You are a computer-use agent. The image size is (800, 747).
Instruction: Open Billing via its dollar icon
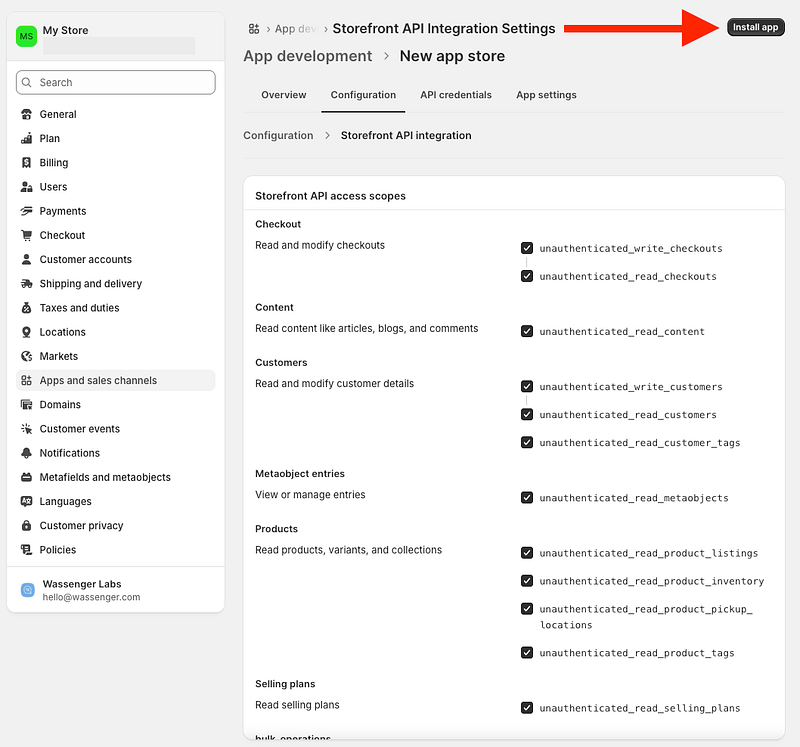point(27,163)
